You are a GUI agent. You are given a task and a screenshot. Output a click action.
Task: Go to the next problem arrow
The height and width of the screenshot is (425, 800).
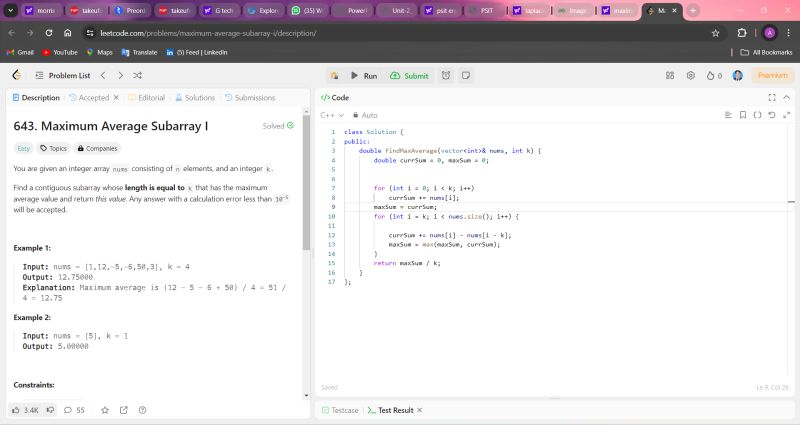click(120, 75)
